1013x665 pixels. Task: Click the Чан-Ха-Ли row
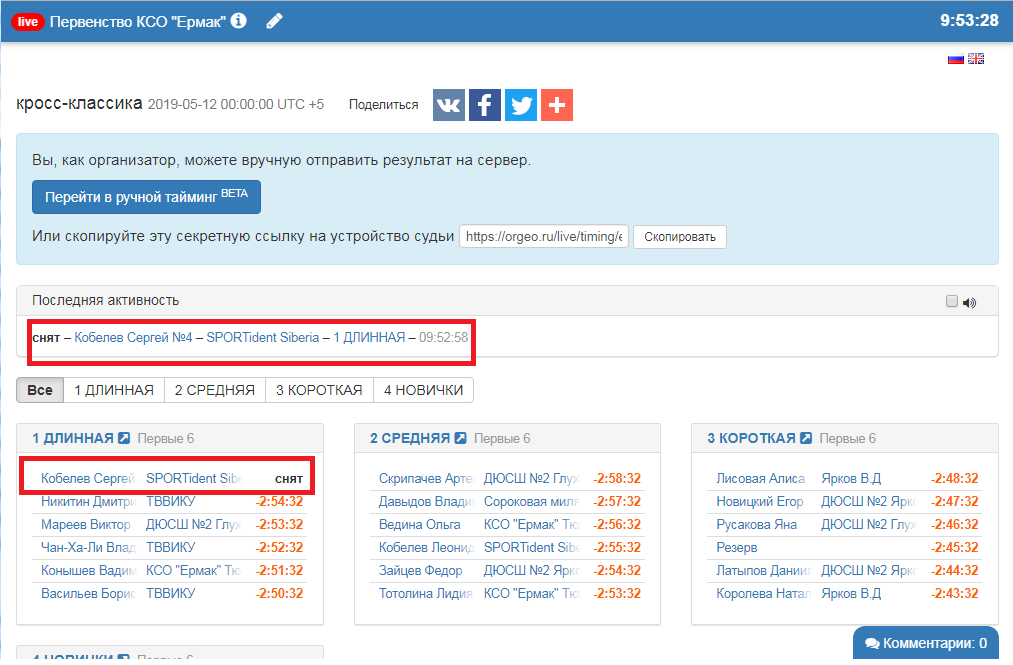click(170, 547)
